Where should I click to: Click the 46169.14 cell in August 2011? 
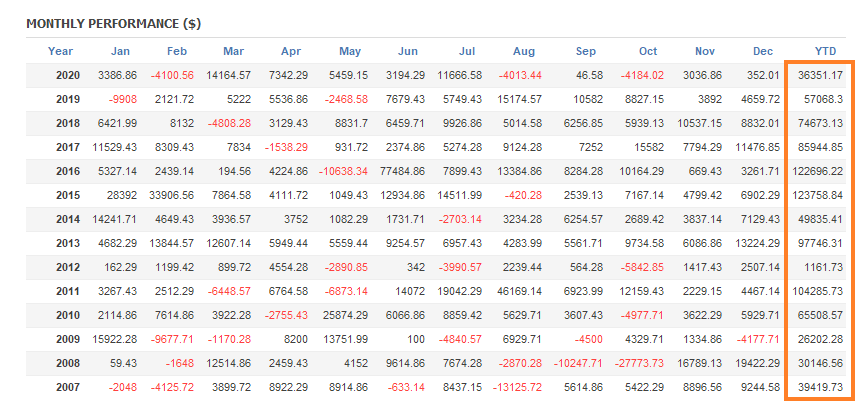518,291
